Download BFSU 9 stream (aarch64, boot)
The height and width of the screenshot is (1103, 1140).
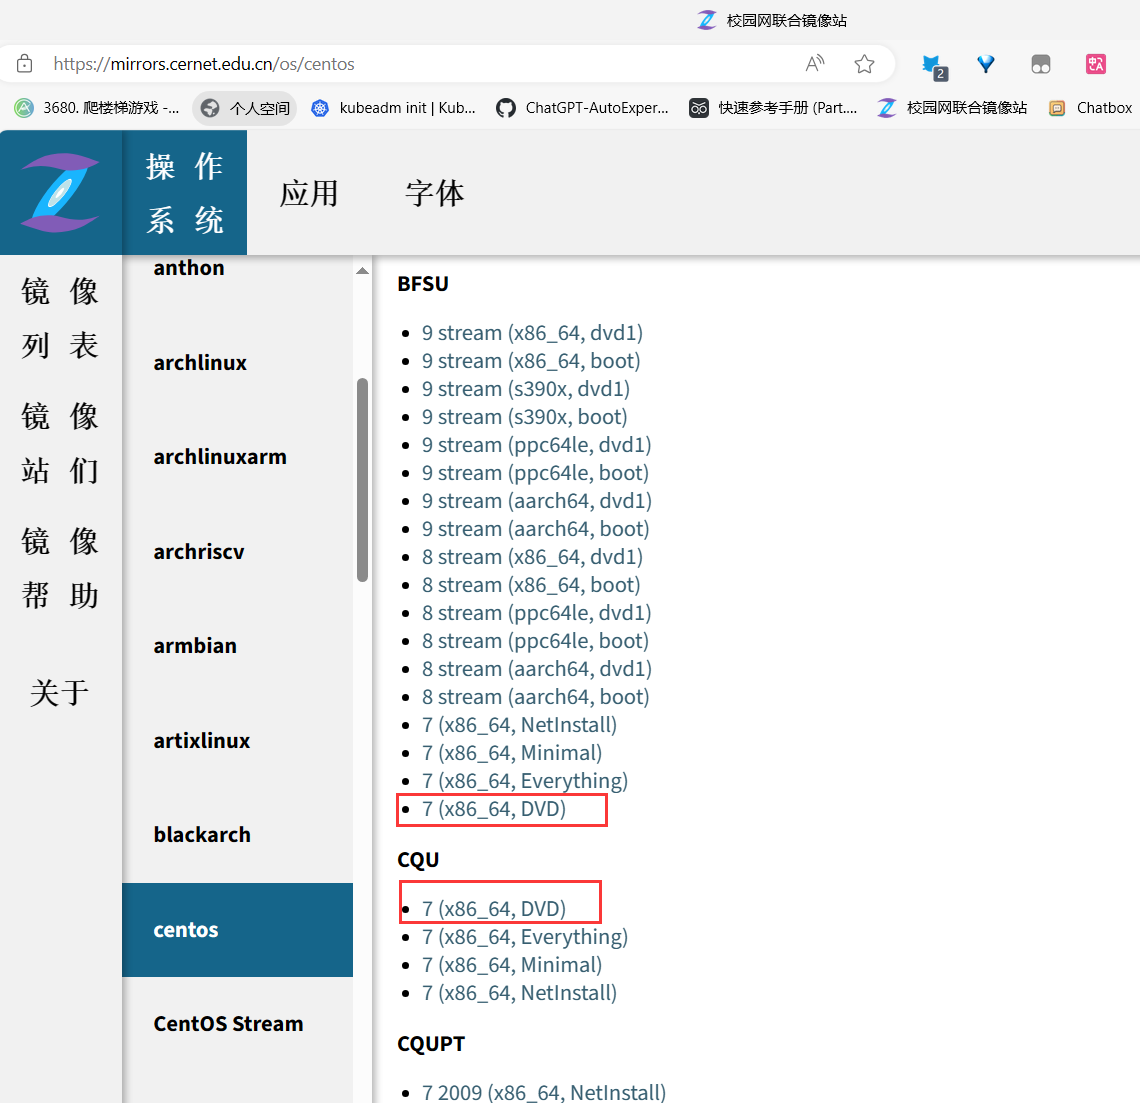[x=535, y=529]
